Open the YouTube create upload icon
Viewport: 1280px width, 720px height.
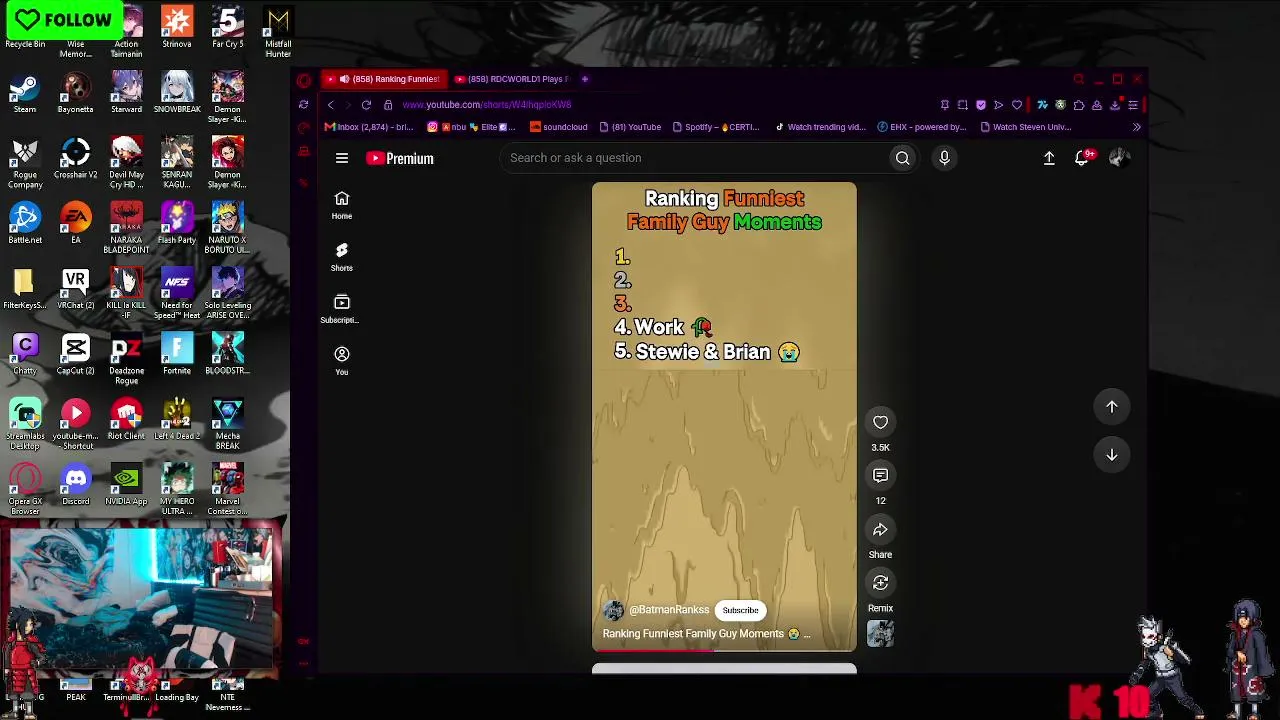tap(1049, 158)
